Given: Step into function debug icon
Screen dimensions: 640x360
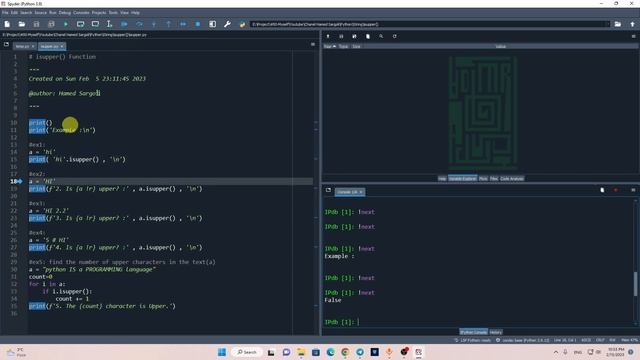Looking at the screenshot, I should pos(154,24).
